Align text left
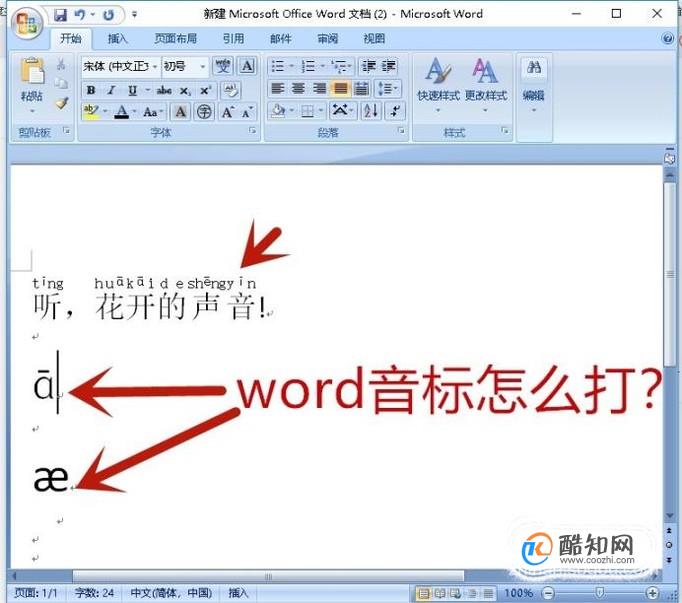682x603 pixels. pos(277,89)
